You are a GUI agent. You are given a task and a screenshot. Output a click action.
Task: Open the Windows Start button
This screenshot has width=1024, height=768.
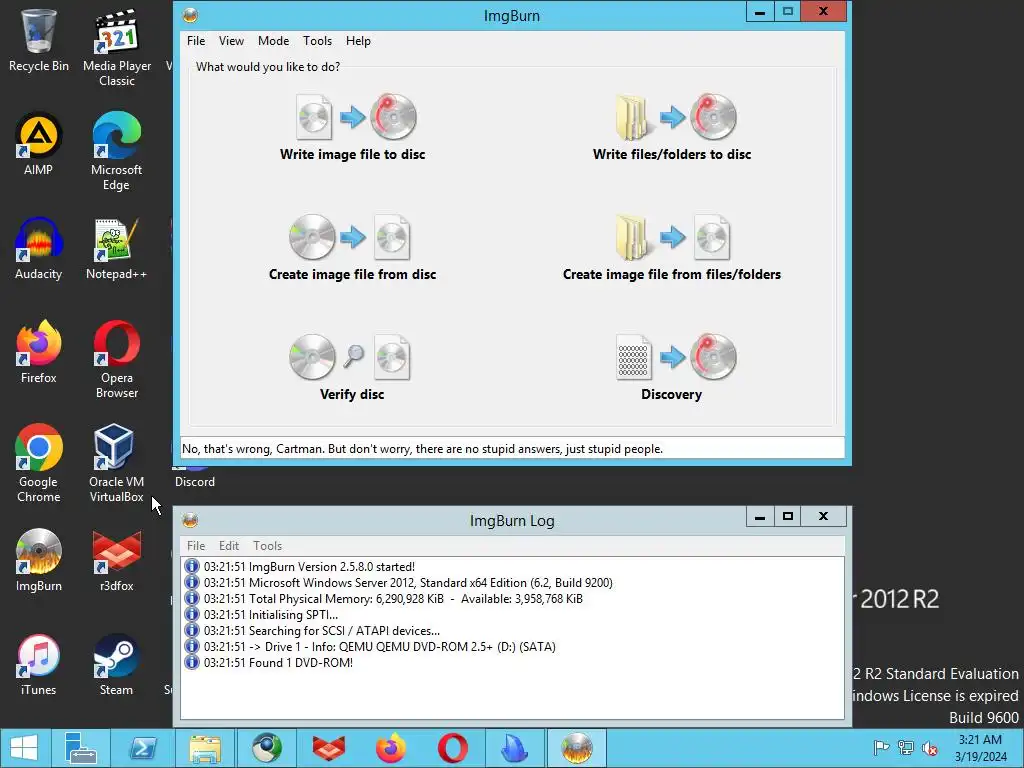(x=24, y=748)
